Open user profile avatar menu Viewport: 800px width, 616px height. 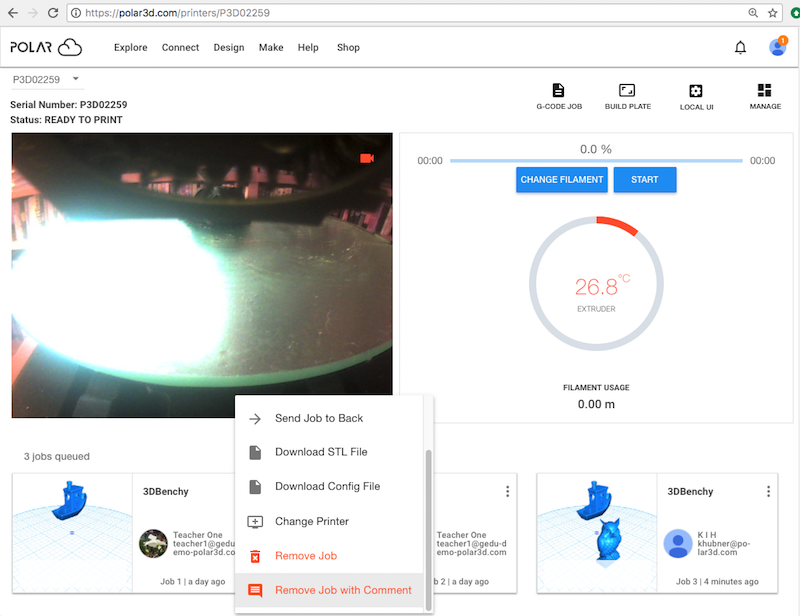[x=778, y=47]
